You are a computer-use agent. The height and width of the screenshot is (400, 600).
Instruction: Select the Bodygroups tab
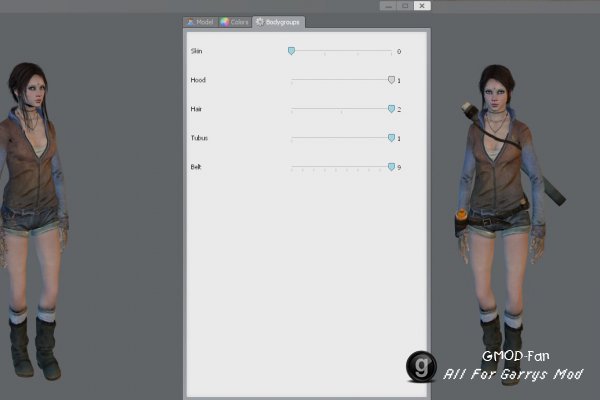coord(279,22)
